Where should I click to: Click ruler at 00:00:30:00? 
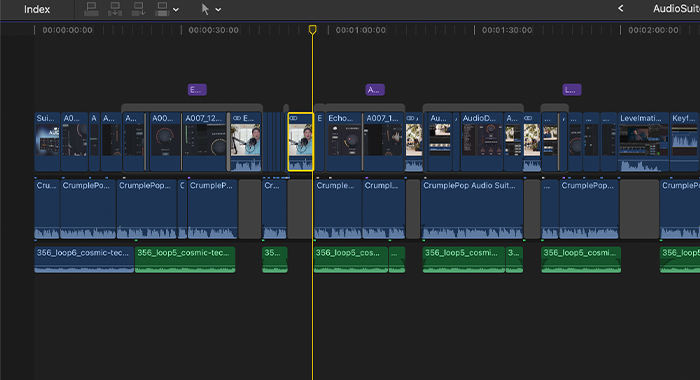[213, 30]
